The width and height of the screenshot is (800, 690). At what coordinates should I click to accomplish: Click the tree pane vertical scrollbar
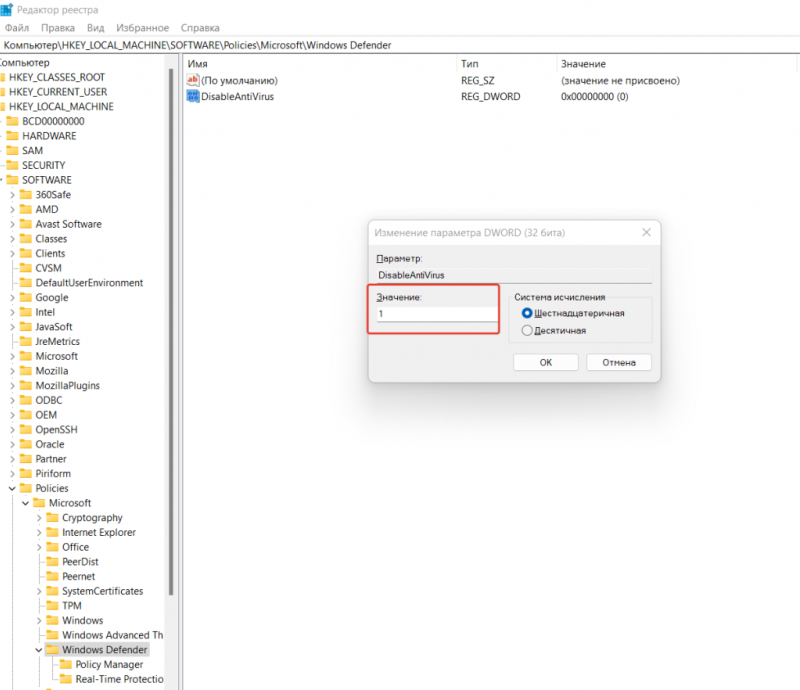click(171, 400)
